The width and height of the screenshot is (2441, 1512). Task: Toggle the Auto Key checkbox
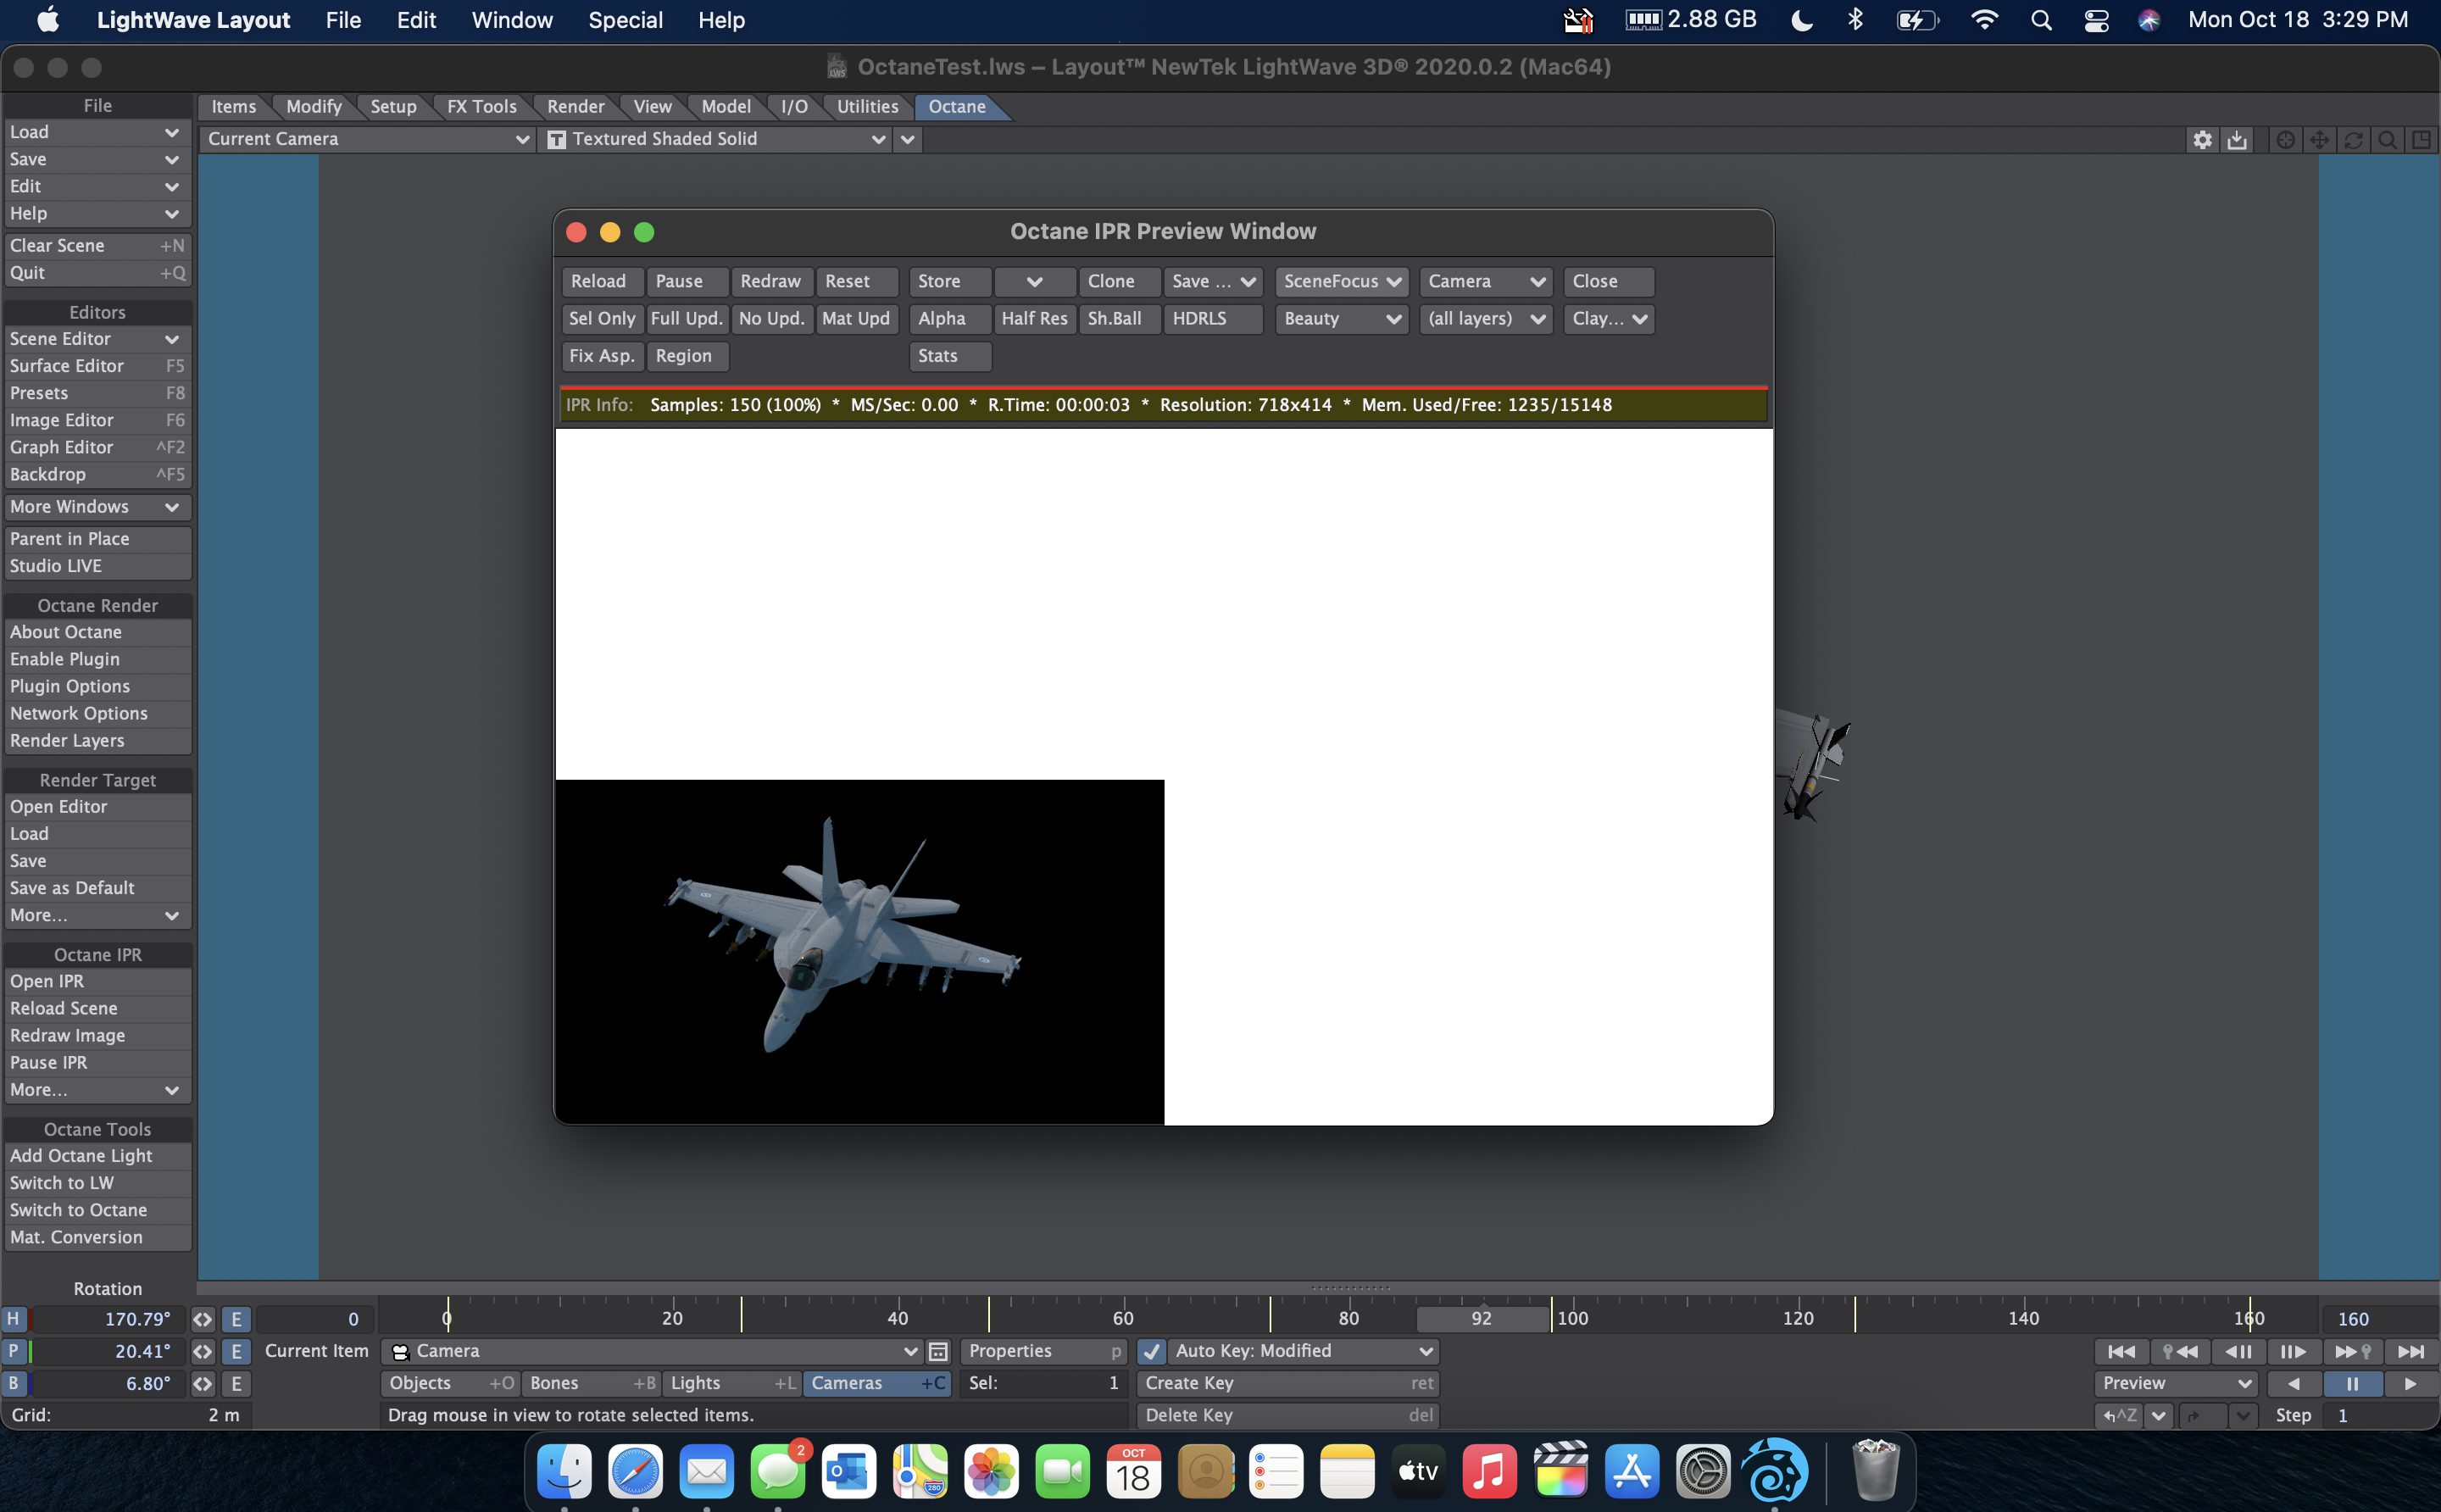[x=1151, y=1351]
